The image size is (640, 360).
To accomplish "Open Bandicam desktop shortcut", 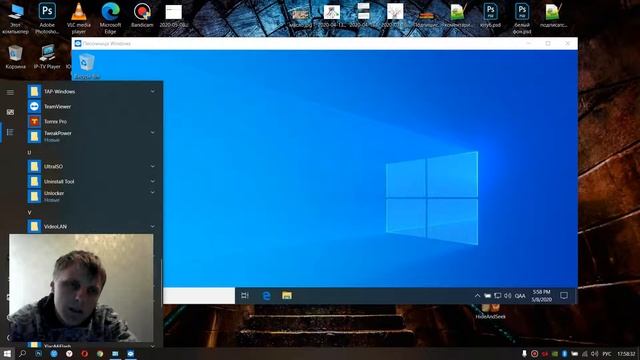I will (142, 16).
